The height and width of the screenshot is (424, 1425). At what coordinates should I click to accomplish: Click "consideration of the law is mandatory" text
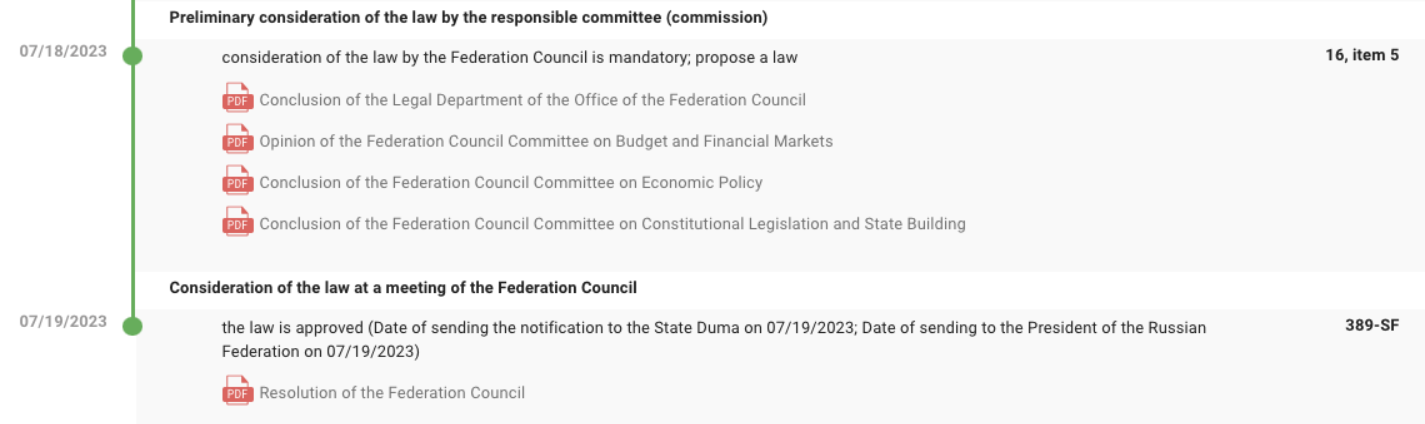click(509, 57)
